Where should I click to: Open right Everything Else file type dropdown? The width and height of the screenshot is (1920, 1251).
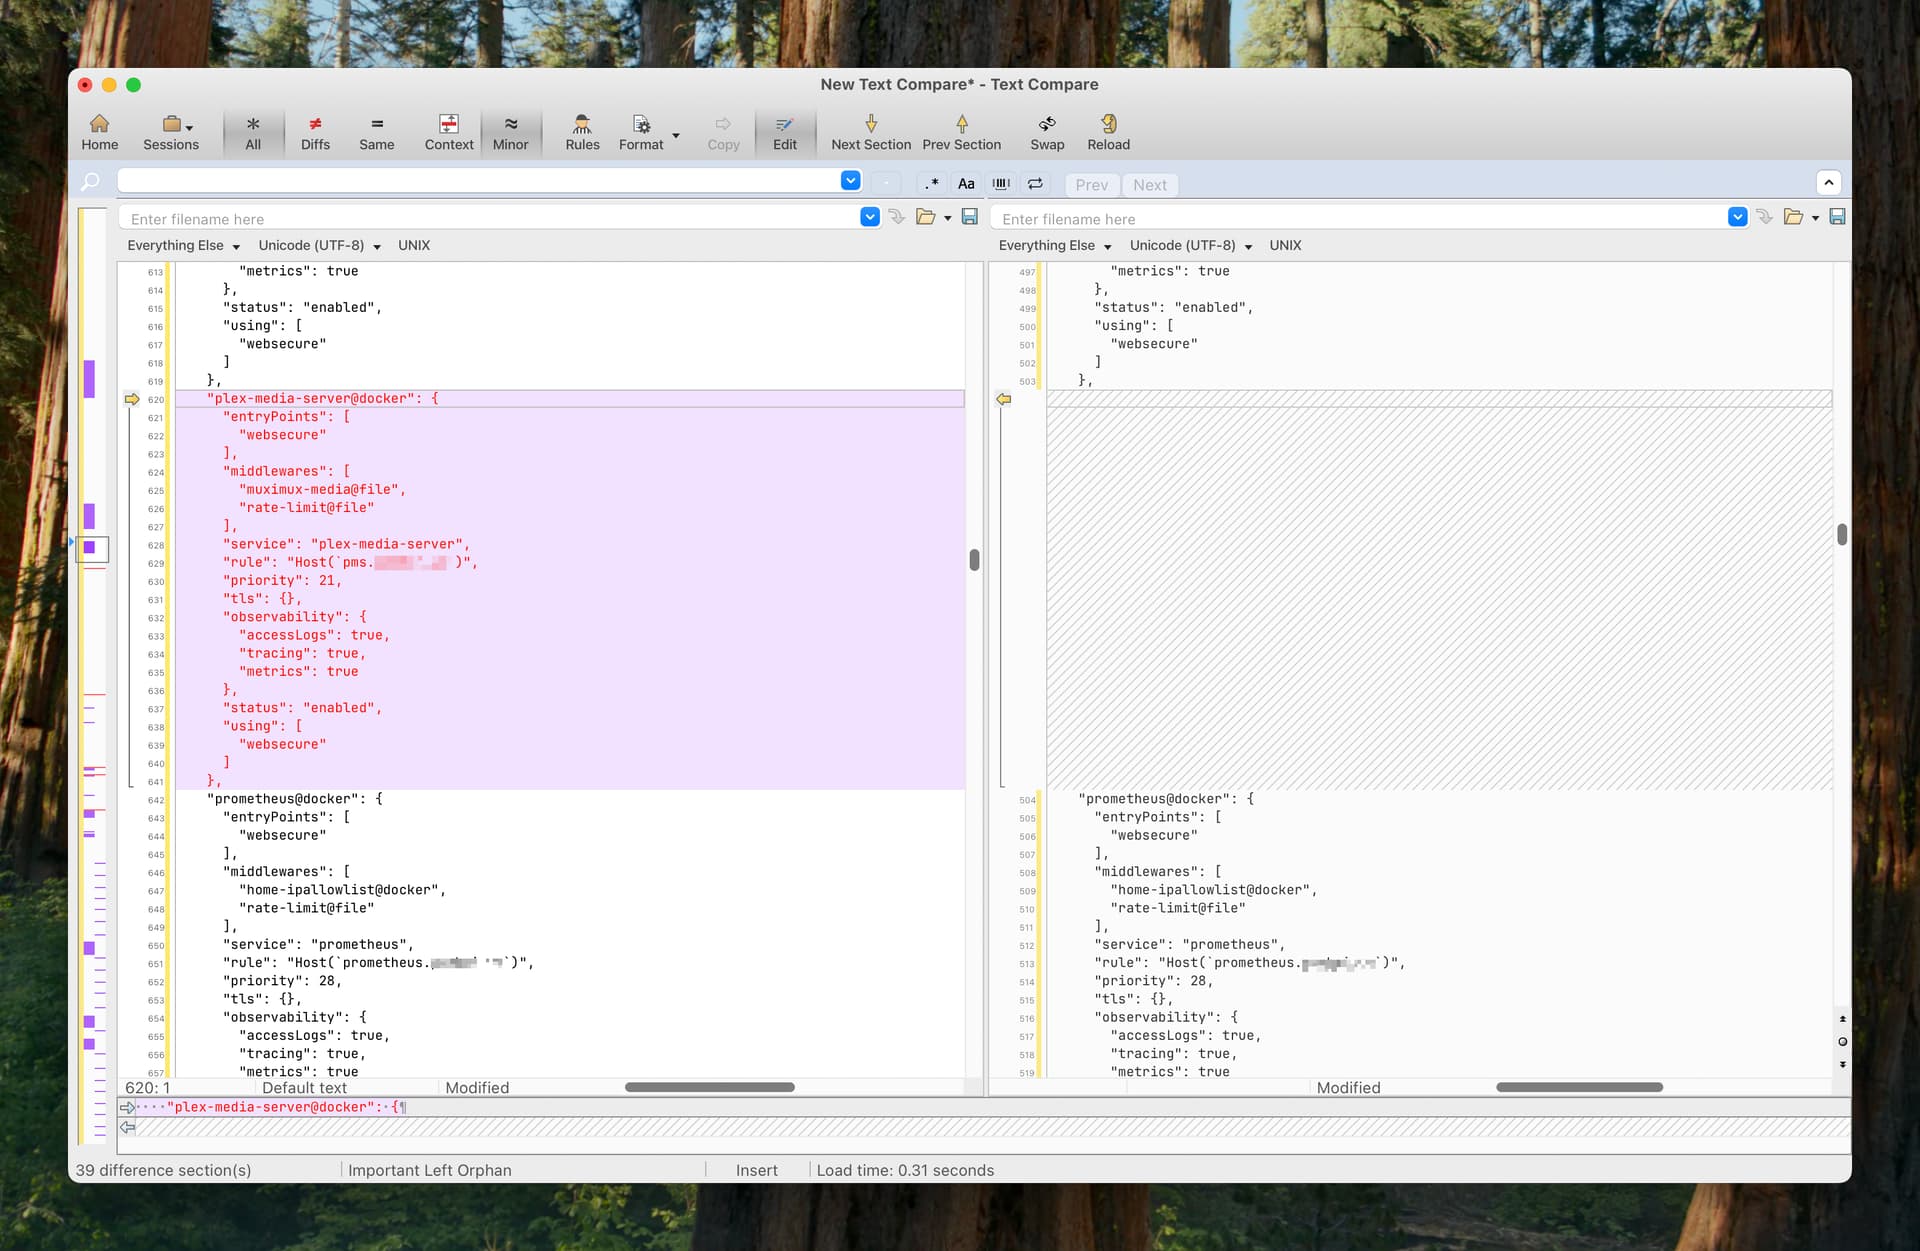click(1054, 245)
